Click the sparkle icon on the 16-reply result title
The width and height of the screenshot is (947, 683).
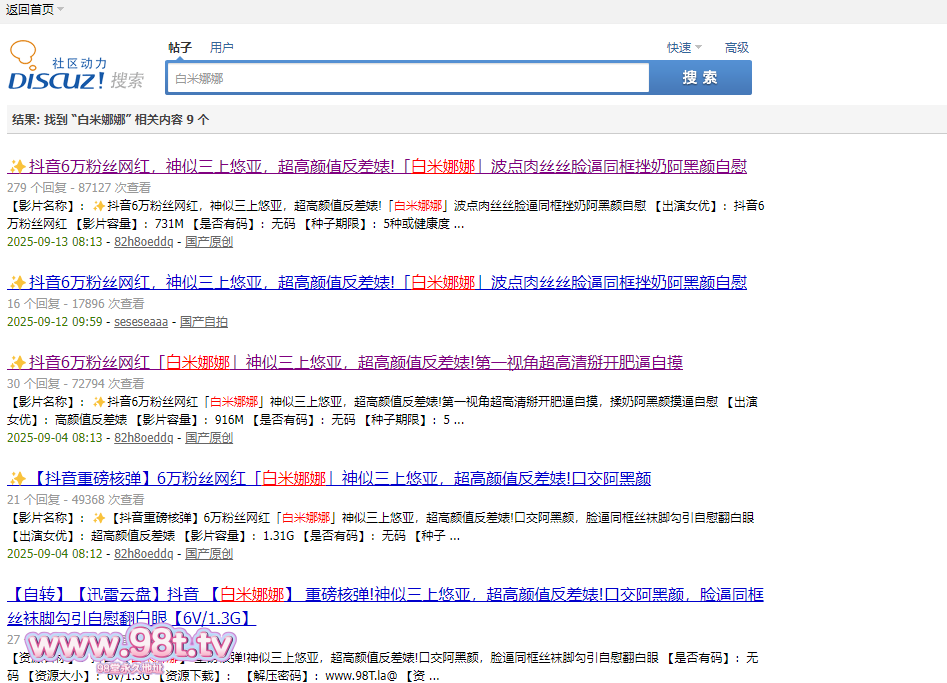[17, 283]
